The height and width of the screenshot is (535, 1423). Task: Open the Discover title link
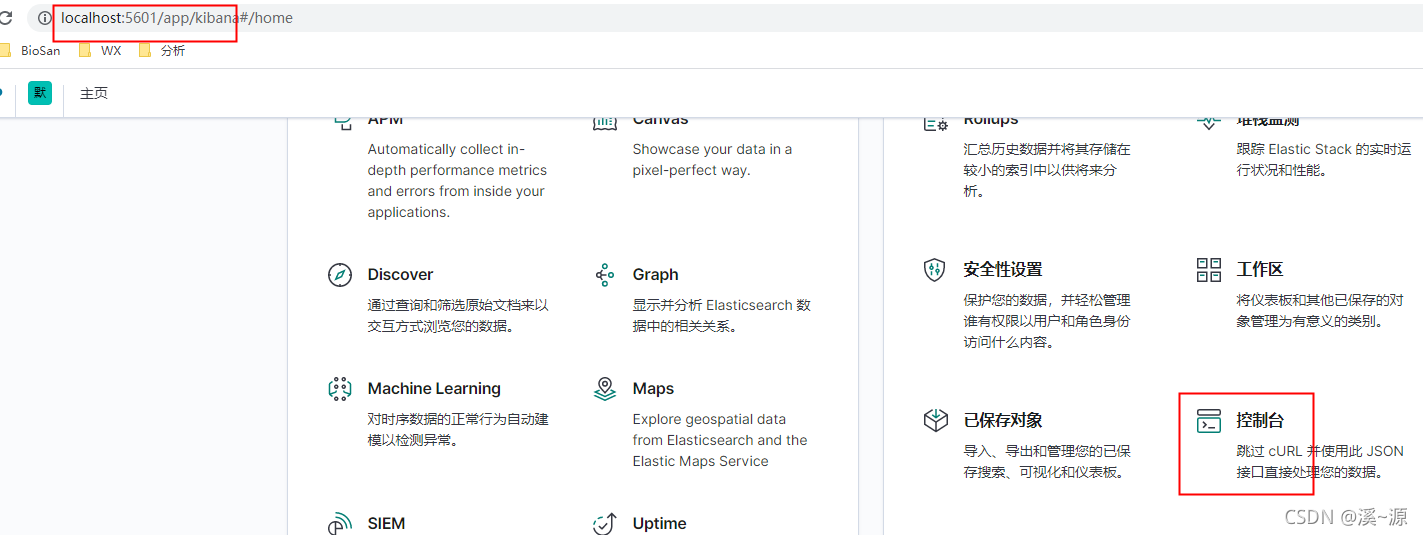(x=400, y=274)
